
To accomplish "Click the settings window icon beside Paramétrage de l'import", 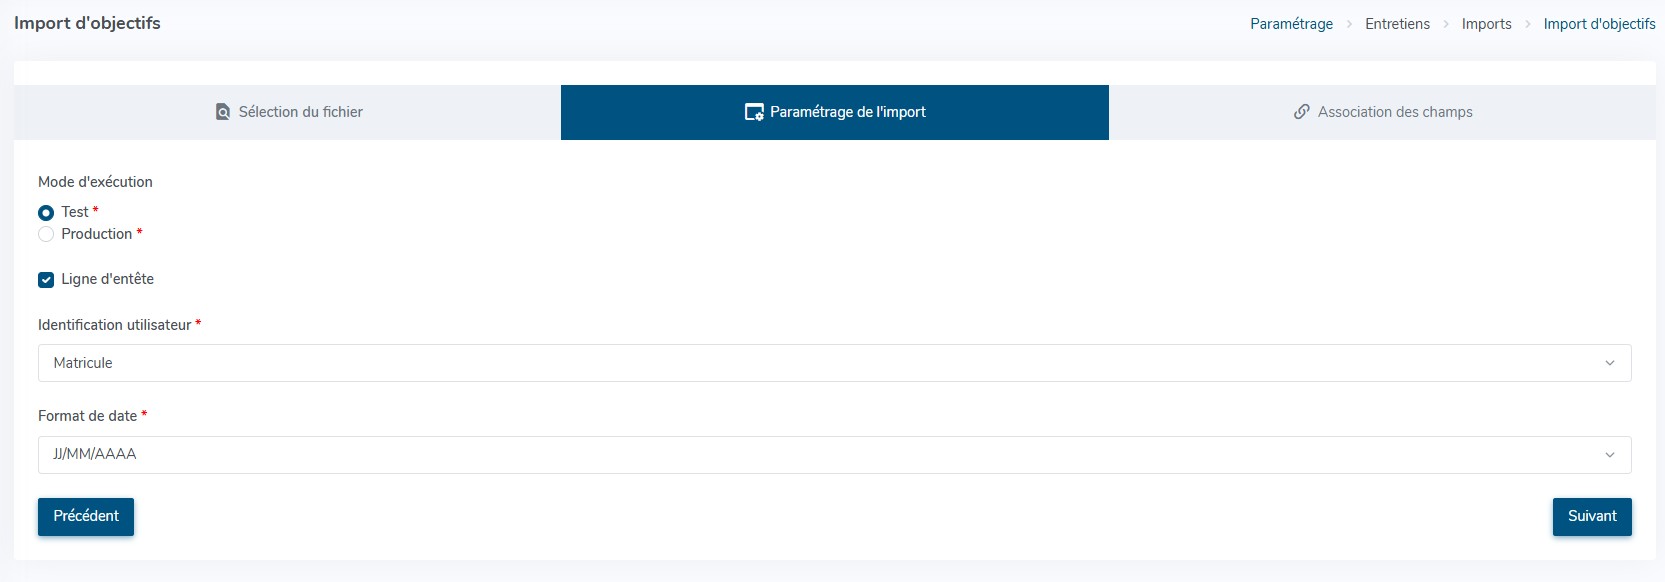I will point(754,112).
